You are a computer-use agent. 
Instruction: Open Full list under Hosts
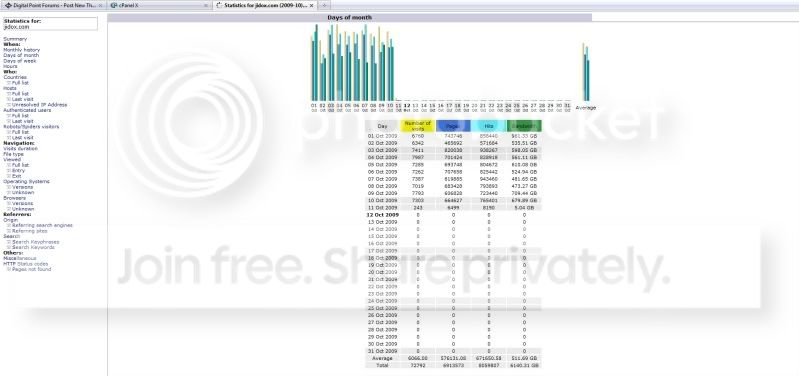click(20, 94)
